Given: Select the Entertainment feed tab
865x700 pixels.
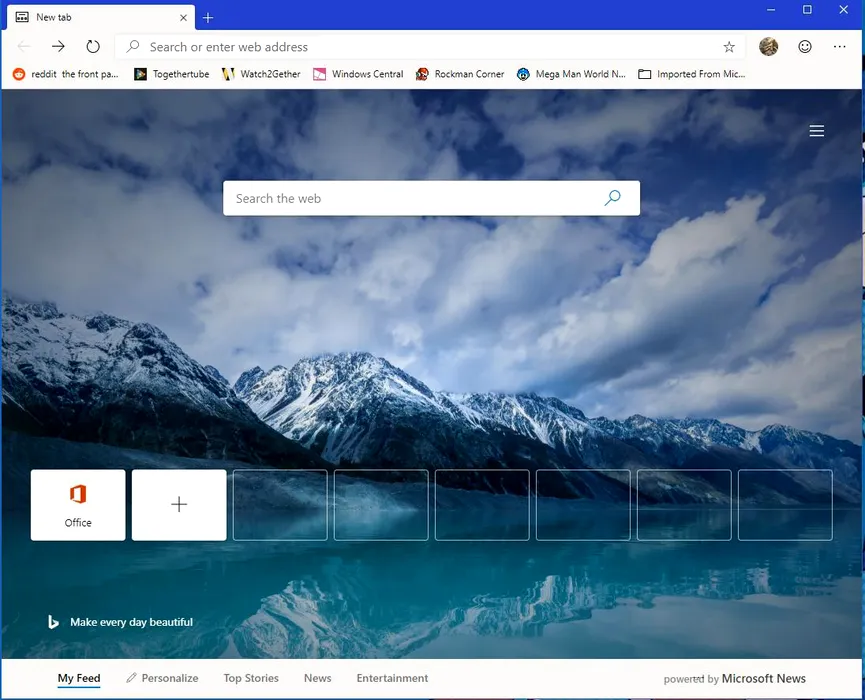Looking at the screenshot, I should pyautogui.click(x=392, y=678).
